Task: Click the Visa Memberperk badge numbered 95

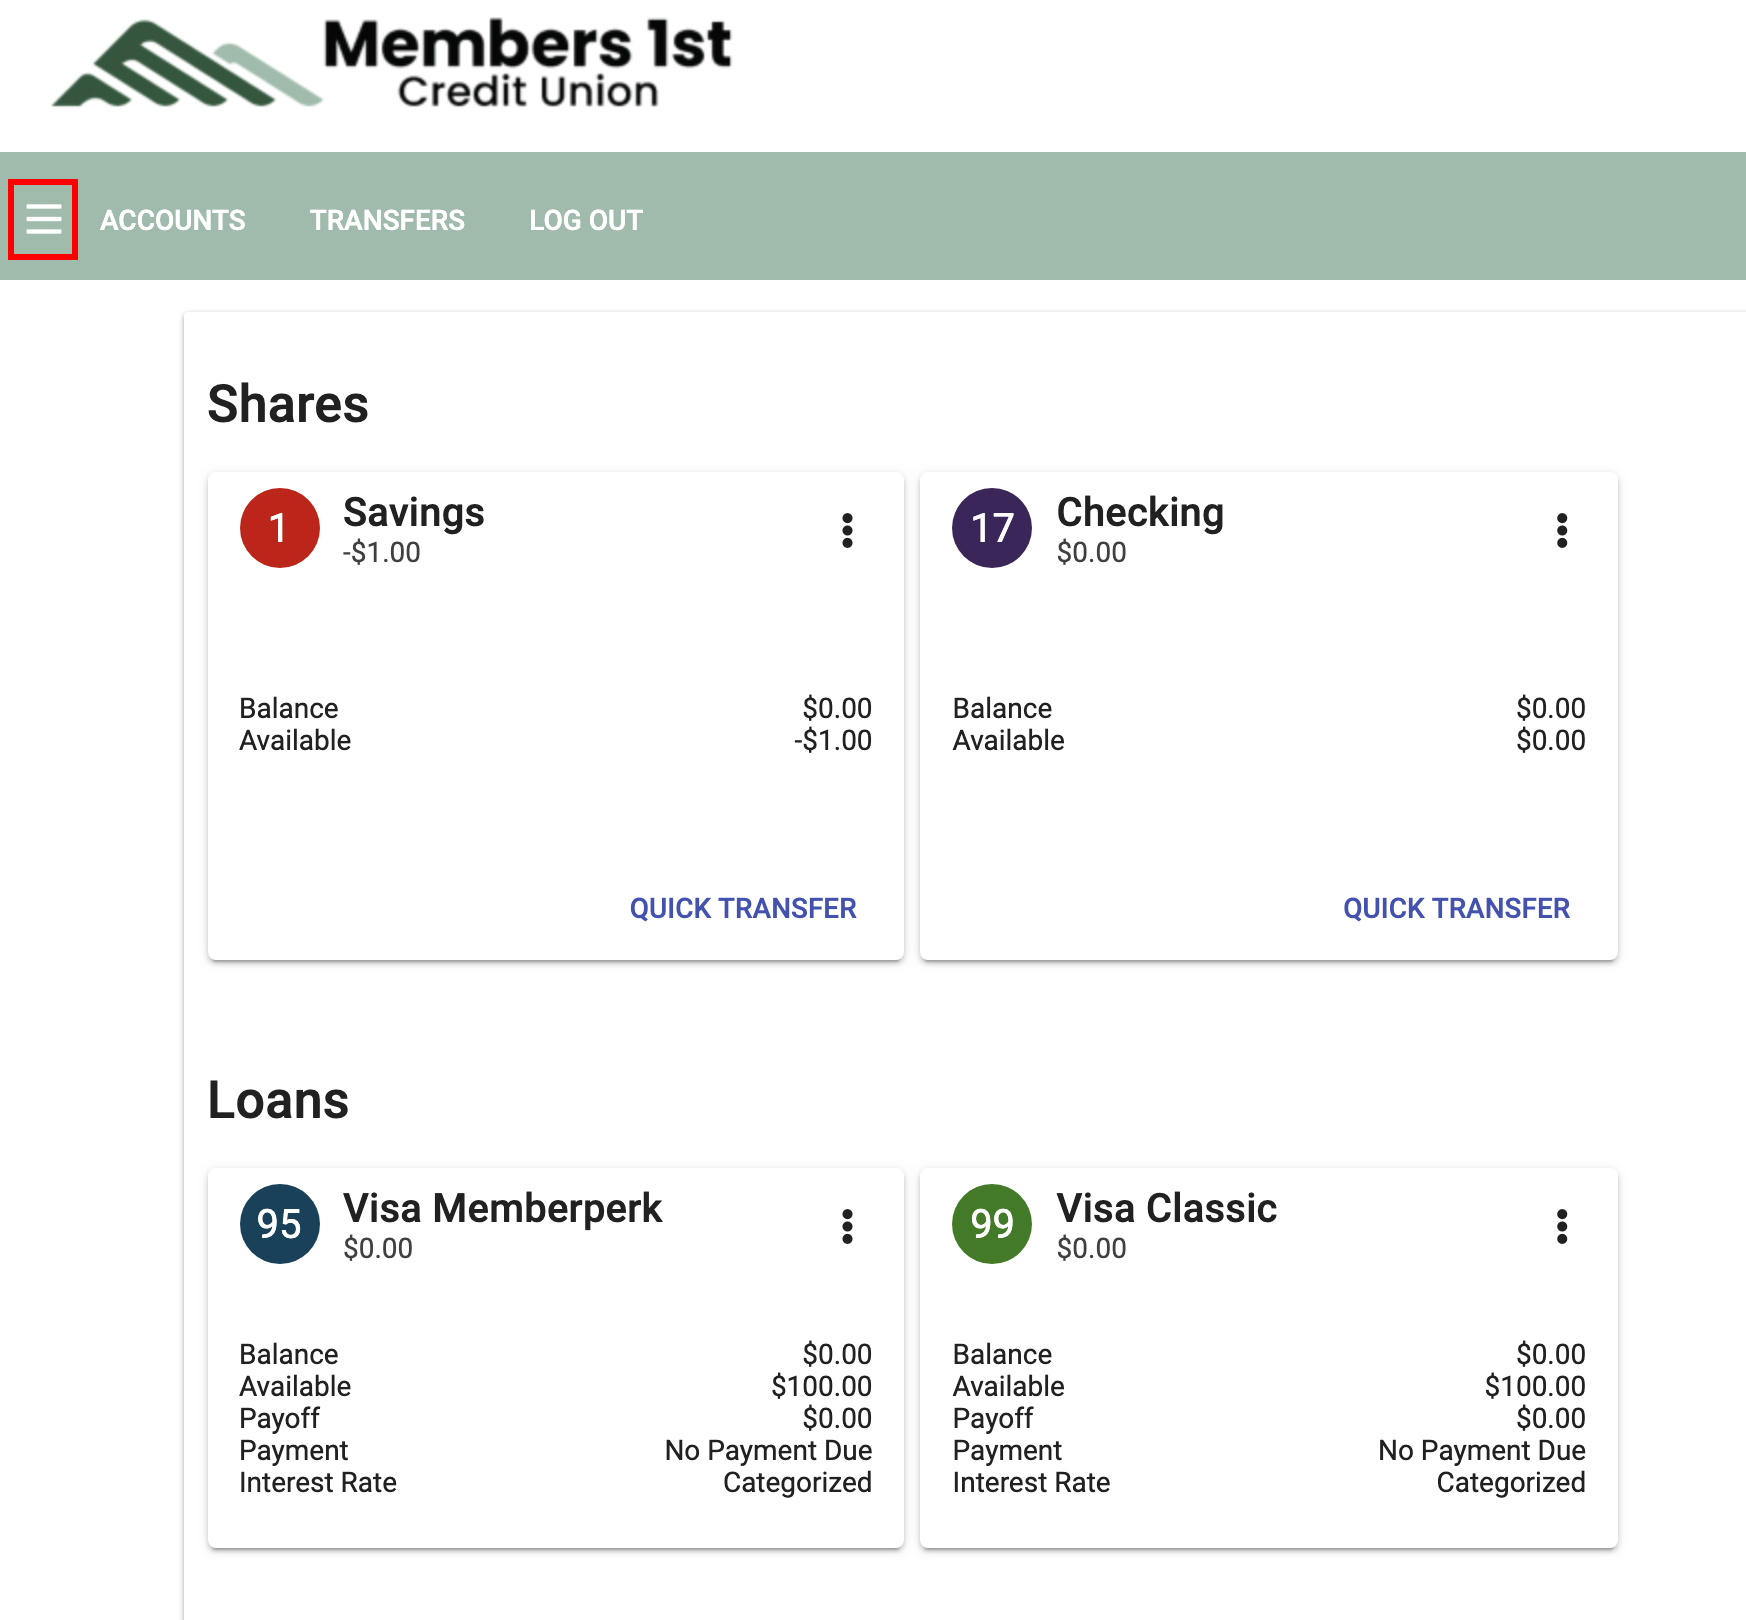Action: 280,1224
